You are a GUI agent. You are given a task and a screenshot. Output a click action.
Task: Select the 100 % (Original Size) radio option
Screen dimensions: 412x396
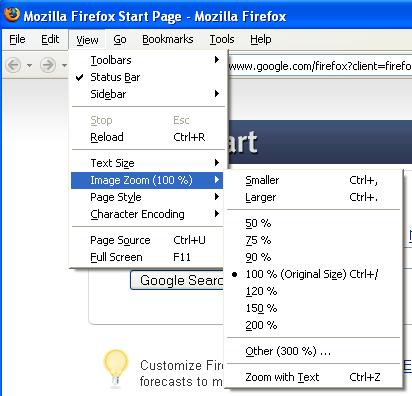[x=313, y=274]
